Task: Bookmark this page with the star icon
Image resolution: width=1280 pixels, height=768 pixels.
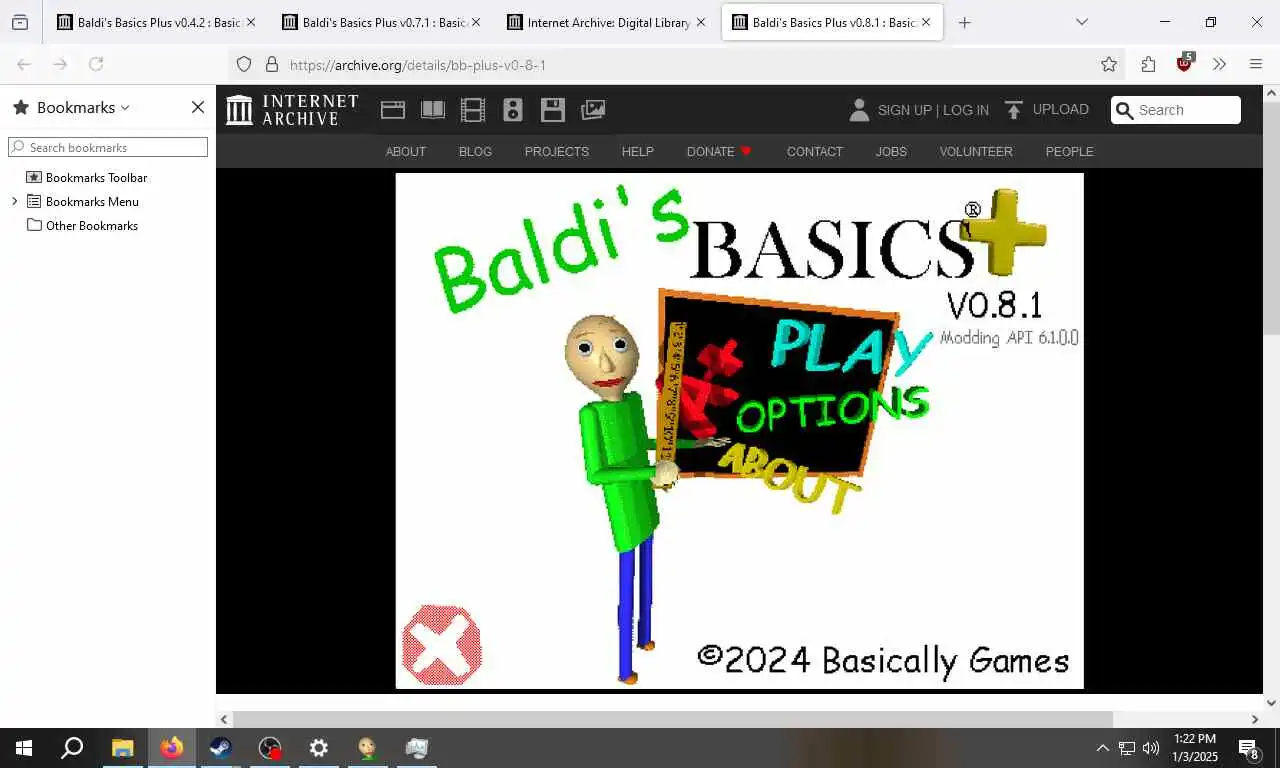Action: click(1109, 64)
